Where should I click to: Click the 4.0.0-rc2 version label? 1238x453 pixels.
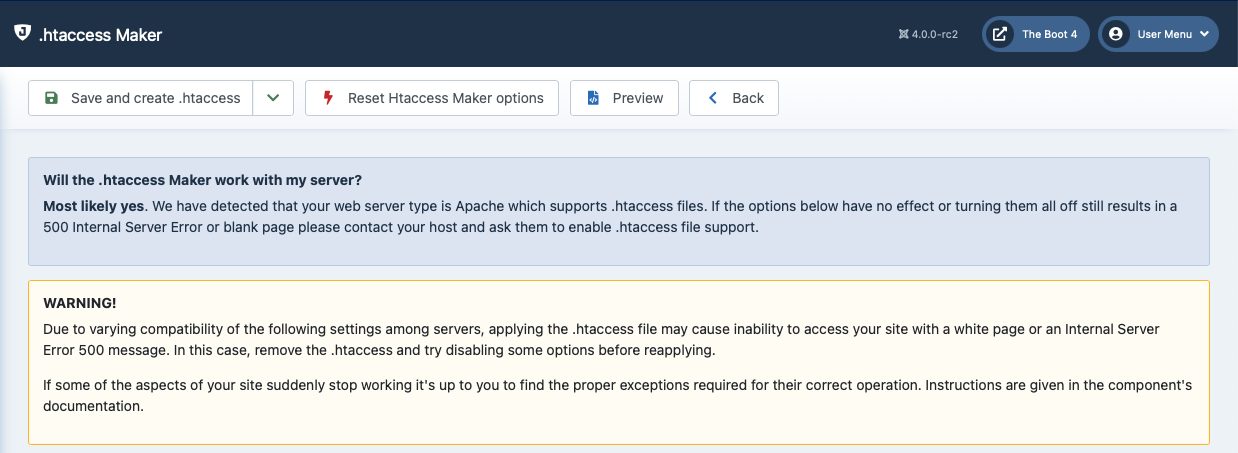(x=935, y=35)
